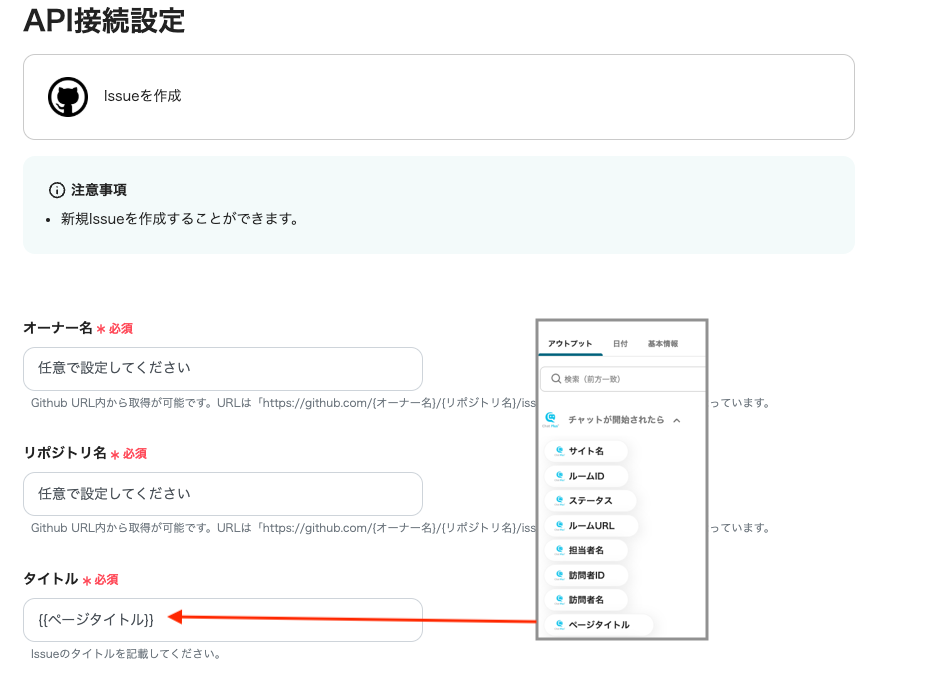
Task: Switch to the アウトプット tab
Action: click(x=570, y=344)
